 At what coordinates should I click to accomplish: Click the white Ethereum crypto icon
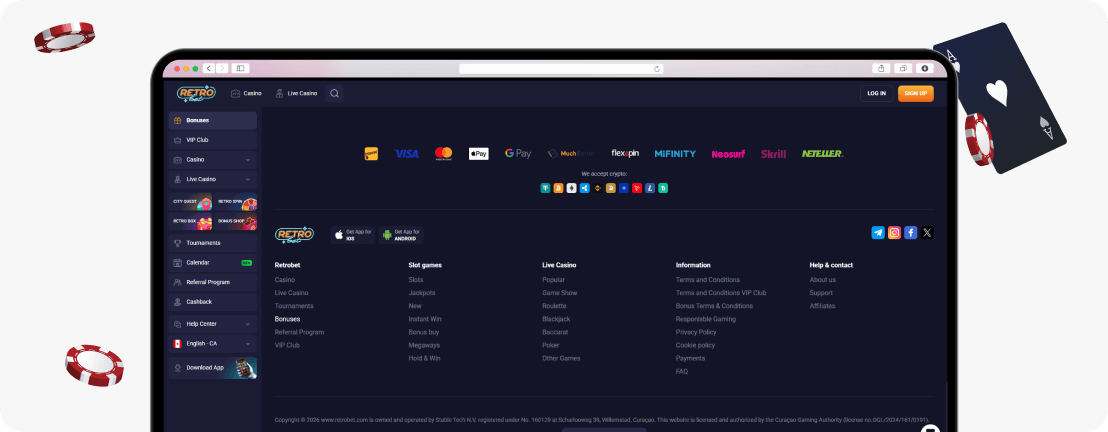pos(572,188)
